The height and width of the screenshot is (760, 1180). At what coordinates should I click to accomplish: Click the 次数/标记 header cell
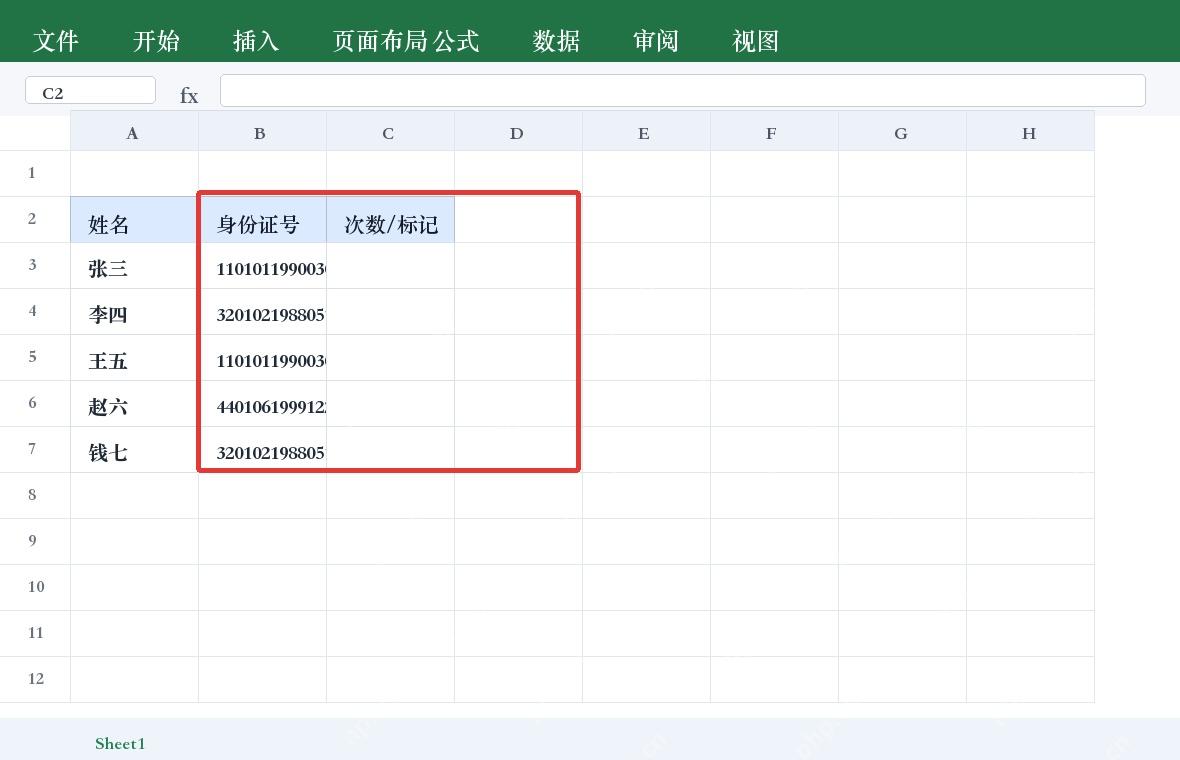click(390, 220)
